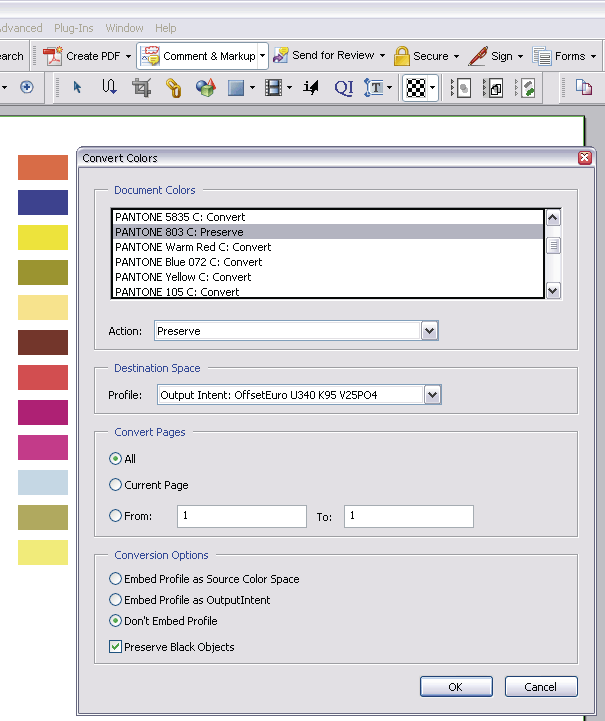This screenshot has height=721, width=605.
Task: Choose Embed Profile as OutputIntent
Action: tap(115, 600)
